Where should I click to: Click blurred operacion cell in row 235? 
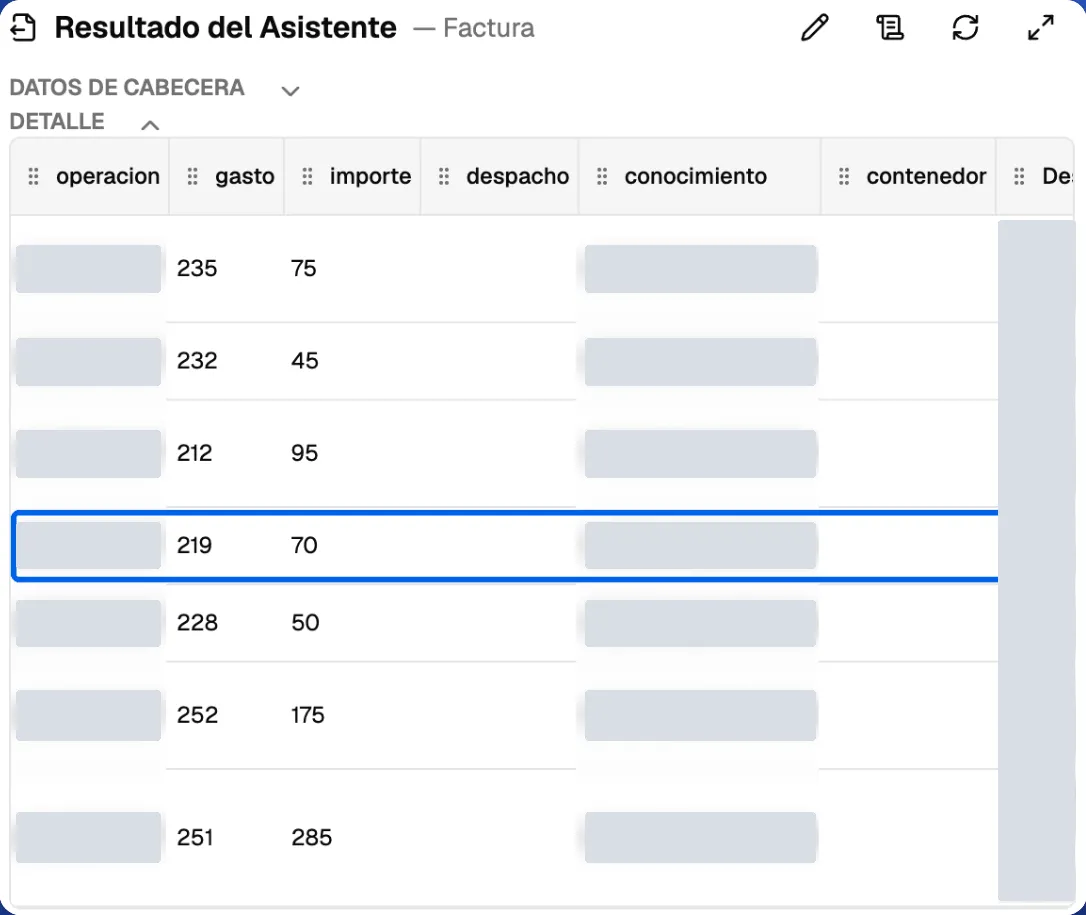coord(89,269)
